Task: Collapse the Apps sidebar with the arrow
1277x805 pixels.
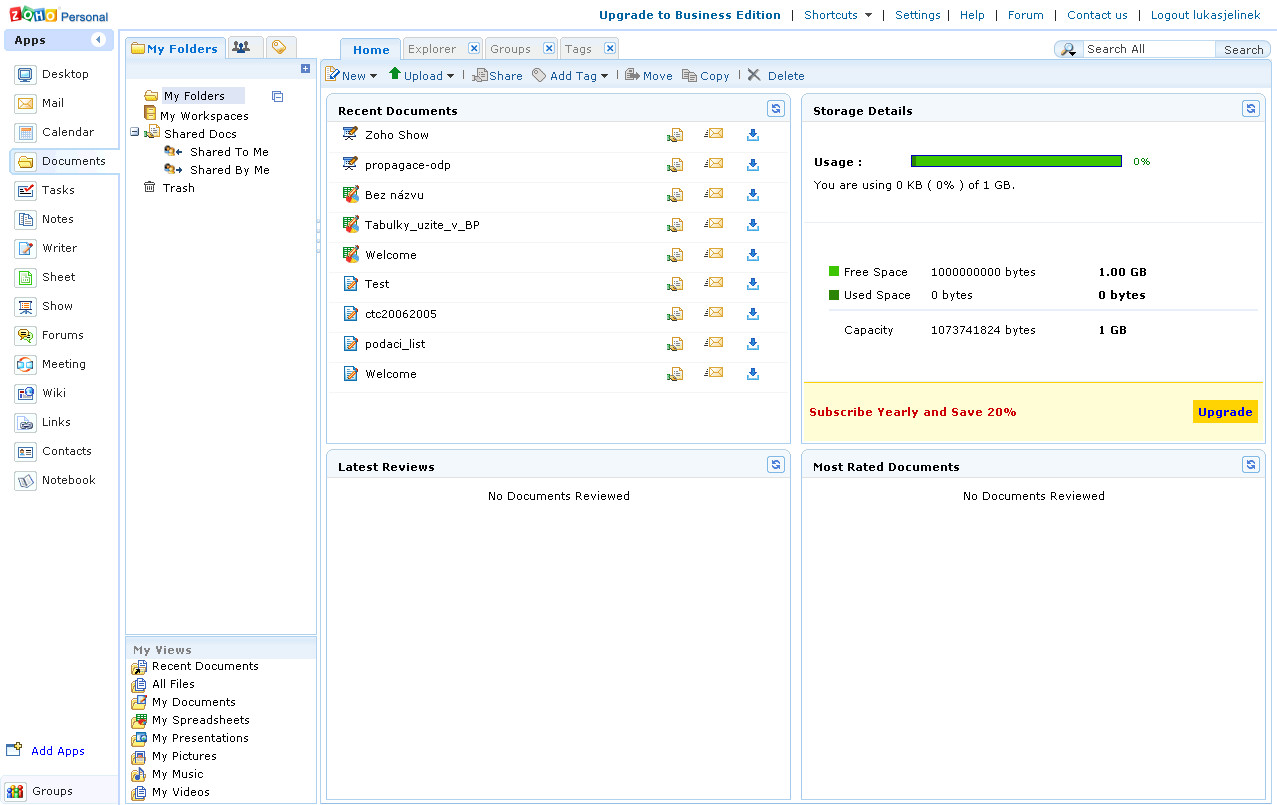Action: 98,40
